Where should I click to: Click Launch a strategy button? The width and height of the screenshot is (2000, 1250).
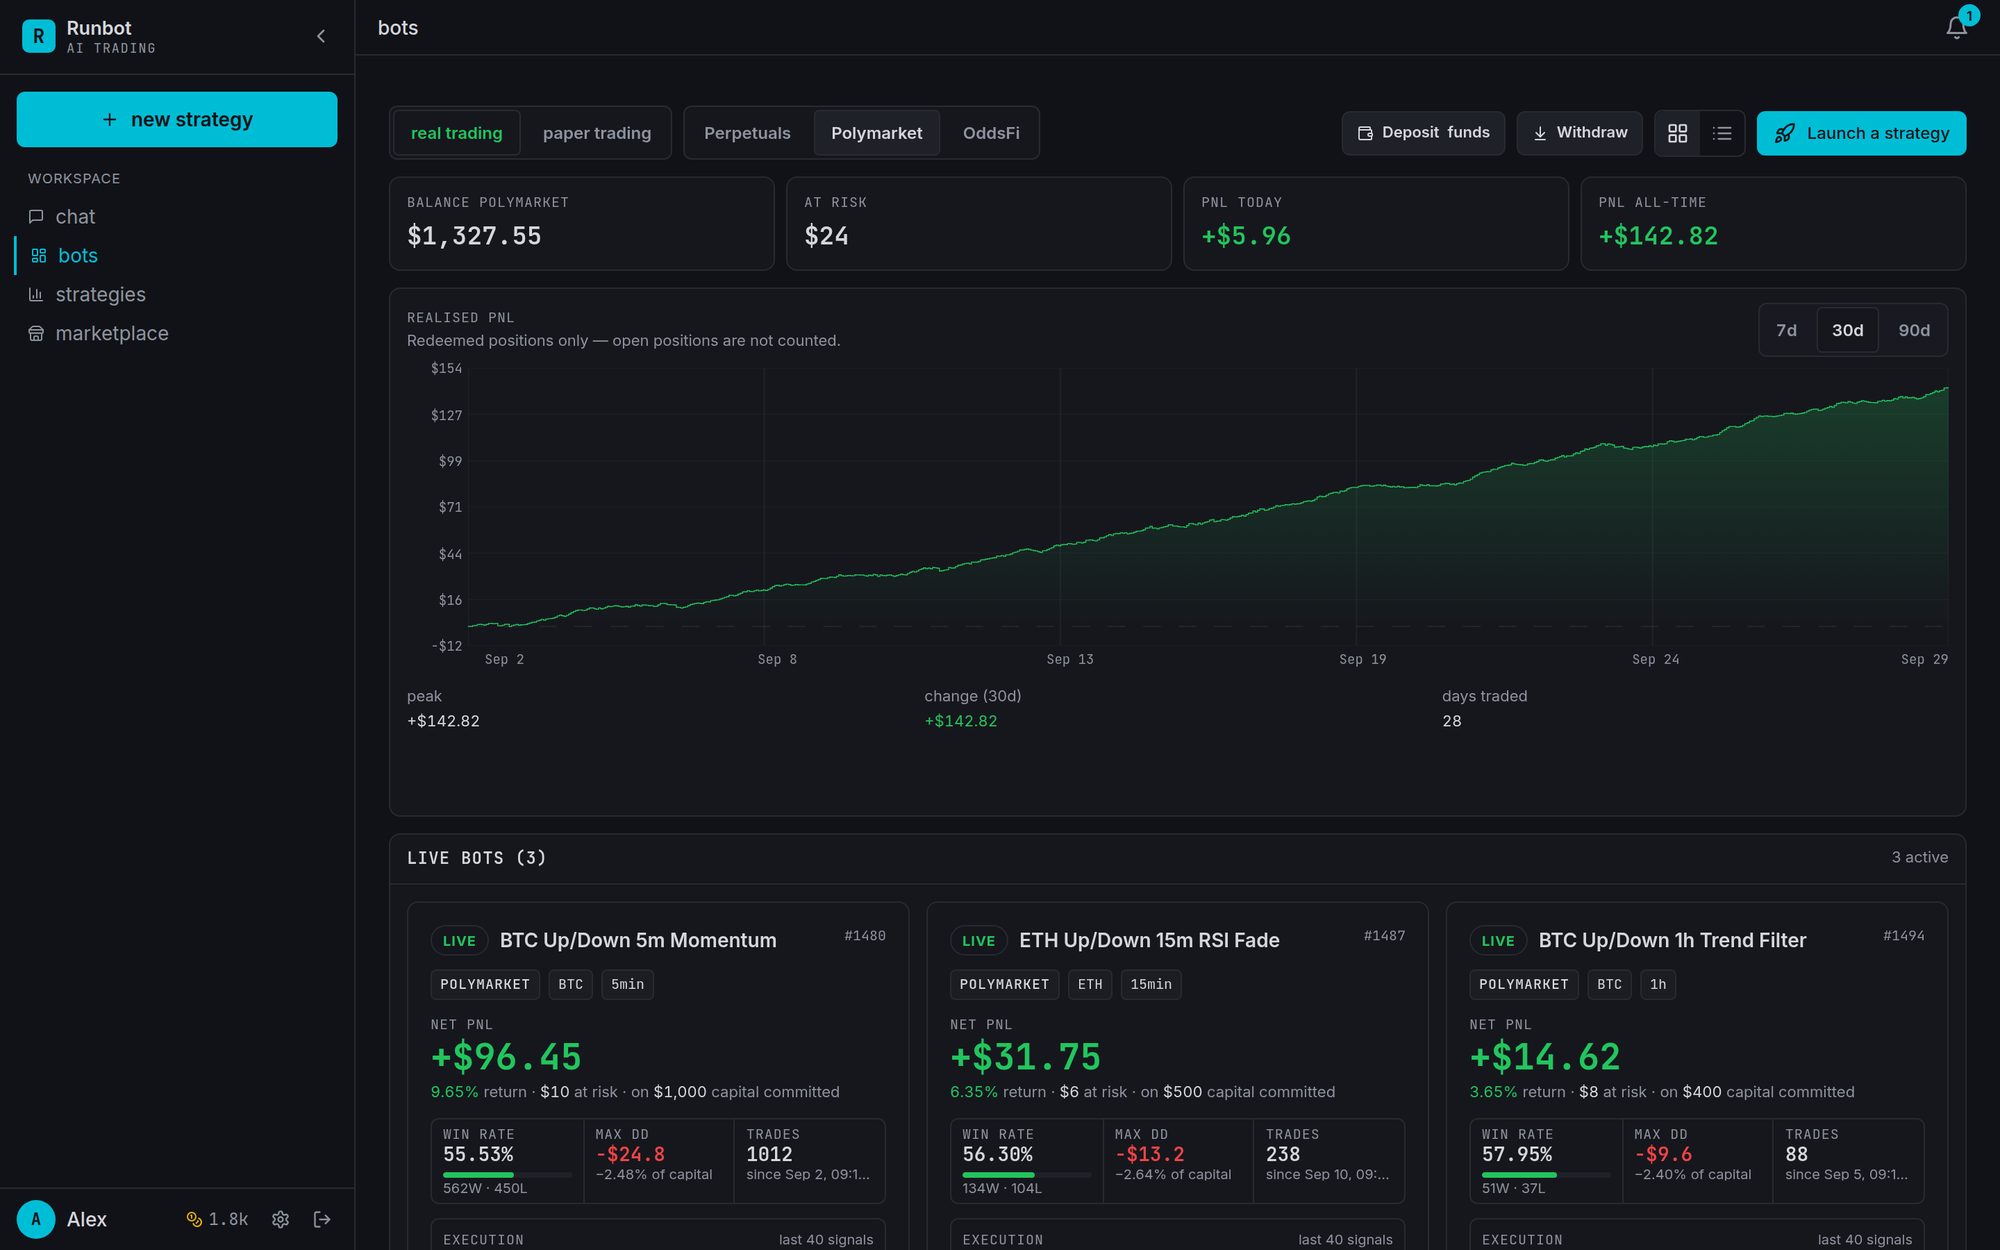(x=1861, y=133)
